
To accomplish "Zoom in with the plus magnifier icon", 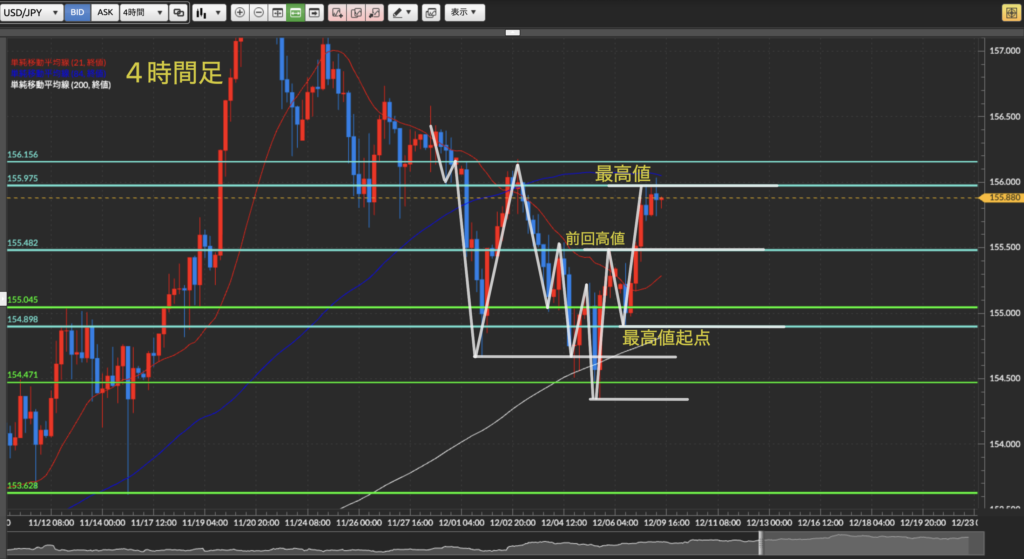I will click(x=240, y=13).
